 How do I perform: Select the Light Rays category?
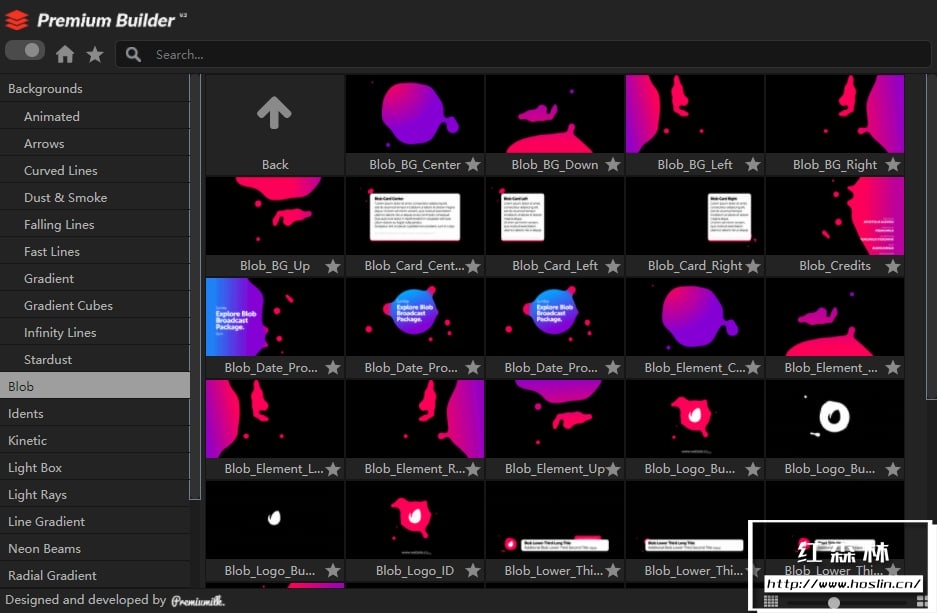pyautogui.click(x=37, y=495)
